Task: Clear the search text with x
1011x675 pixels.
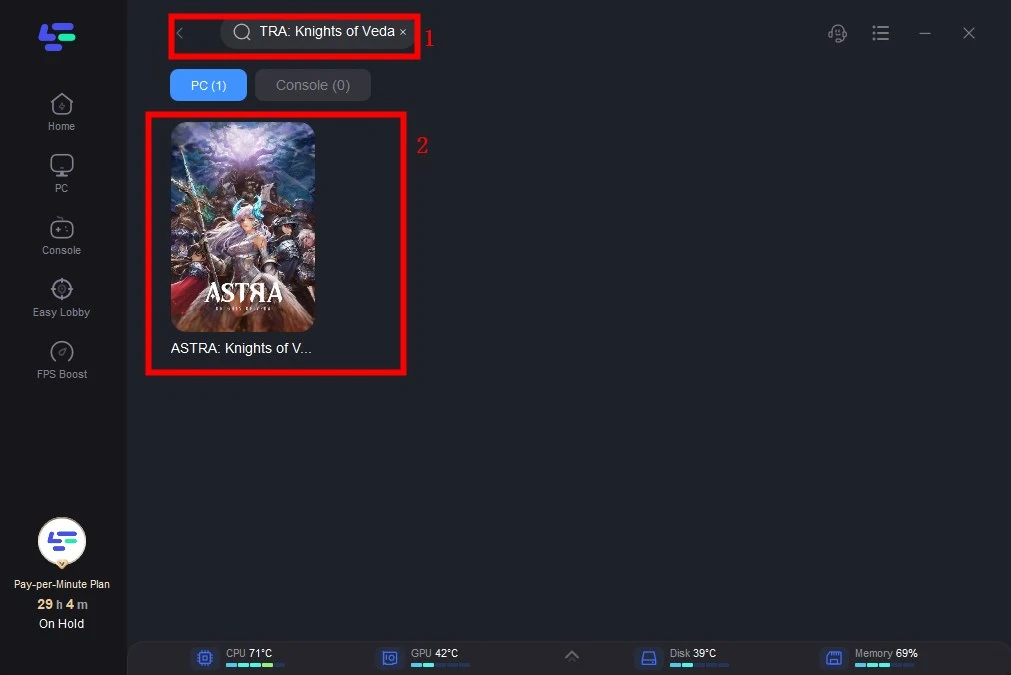Action: coord(403,32)
